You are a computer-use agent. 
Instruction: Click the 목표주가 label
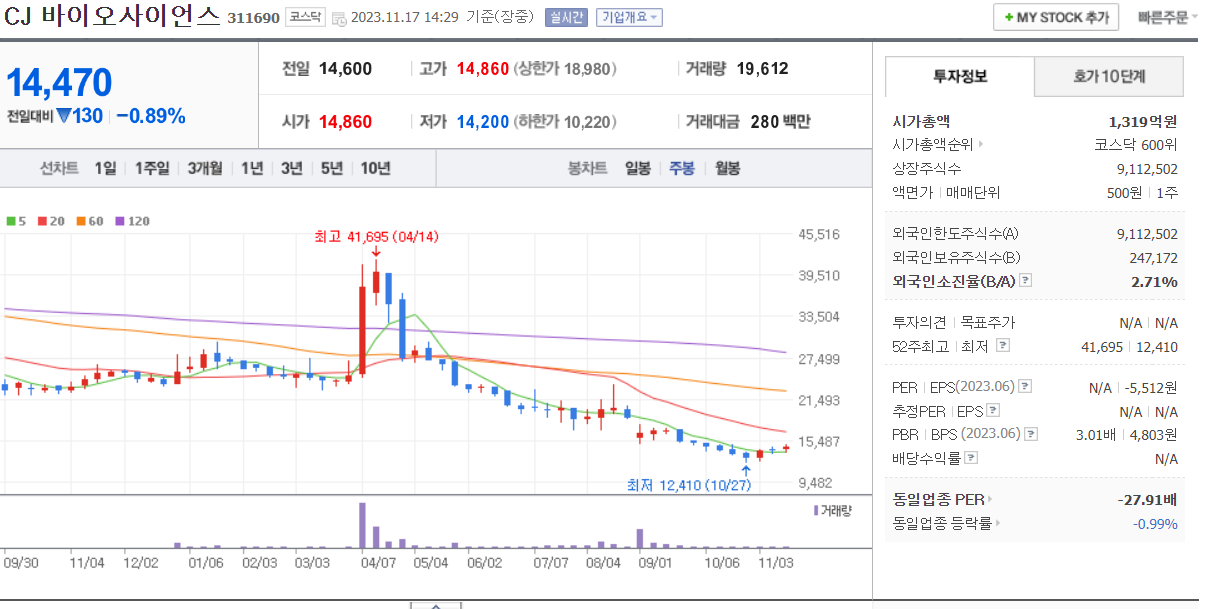point(987,322)
